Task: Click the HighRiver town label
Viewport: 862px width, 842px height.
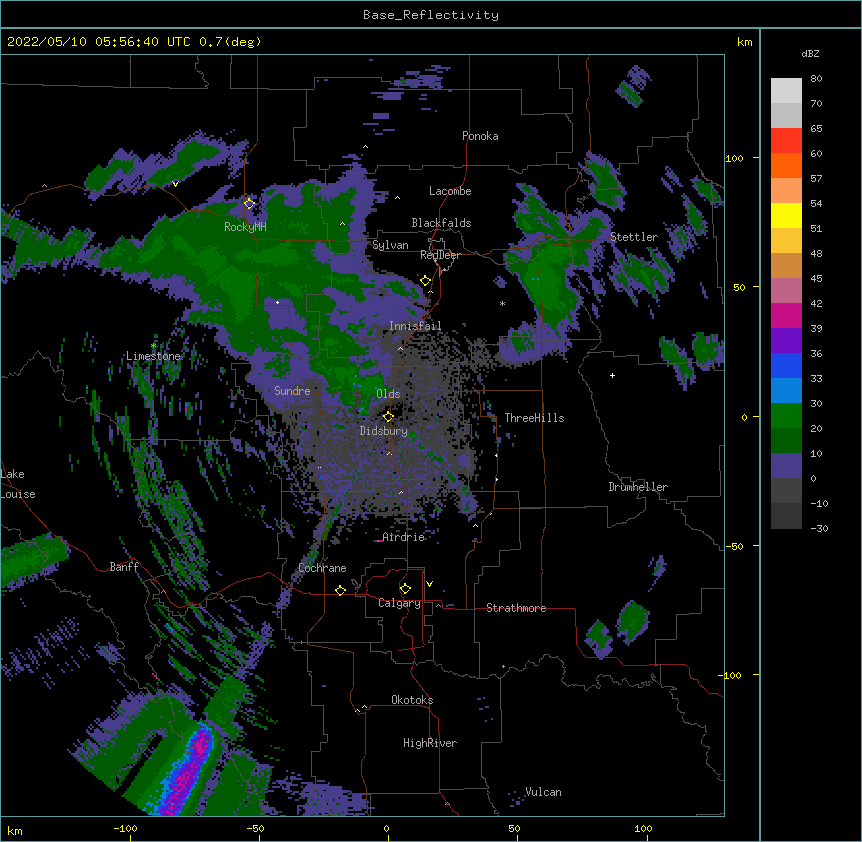Action: [430, 743]
